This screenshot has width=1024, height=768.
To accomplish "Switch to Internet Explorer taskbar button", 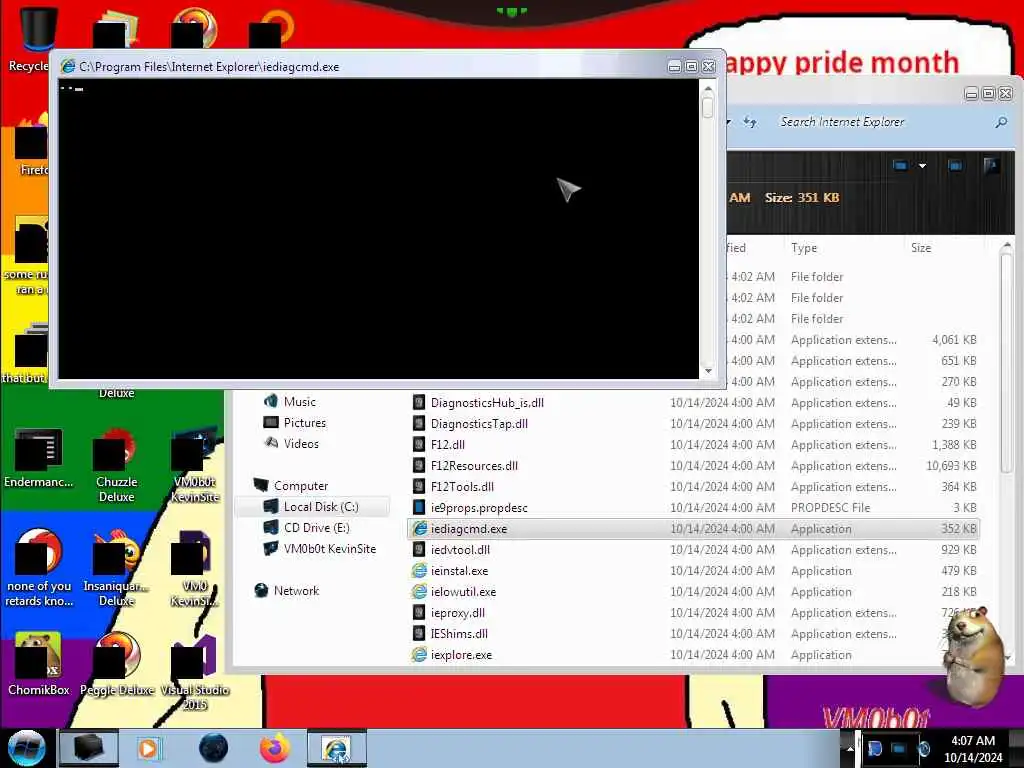I will click(336, 748).
